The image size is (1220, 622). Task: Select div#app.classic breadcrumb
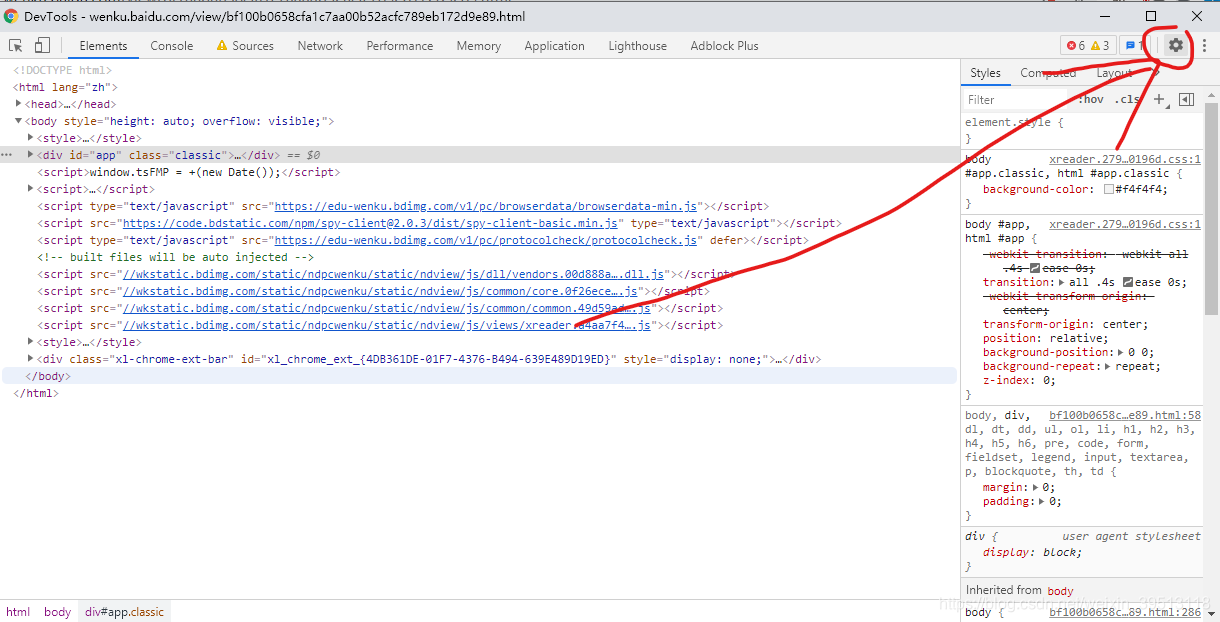(124, 611)
